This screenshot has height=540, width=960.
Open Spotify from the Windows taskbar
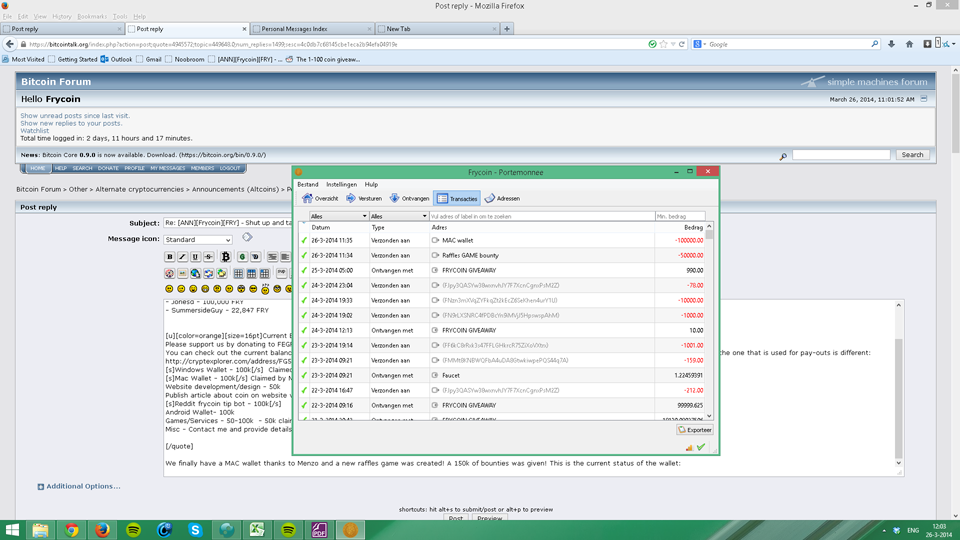pos(134,530)
